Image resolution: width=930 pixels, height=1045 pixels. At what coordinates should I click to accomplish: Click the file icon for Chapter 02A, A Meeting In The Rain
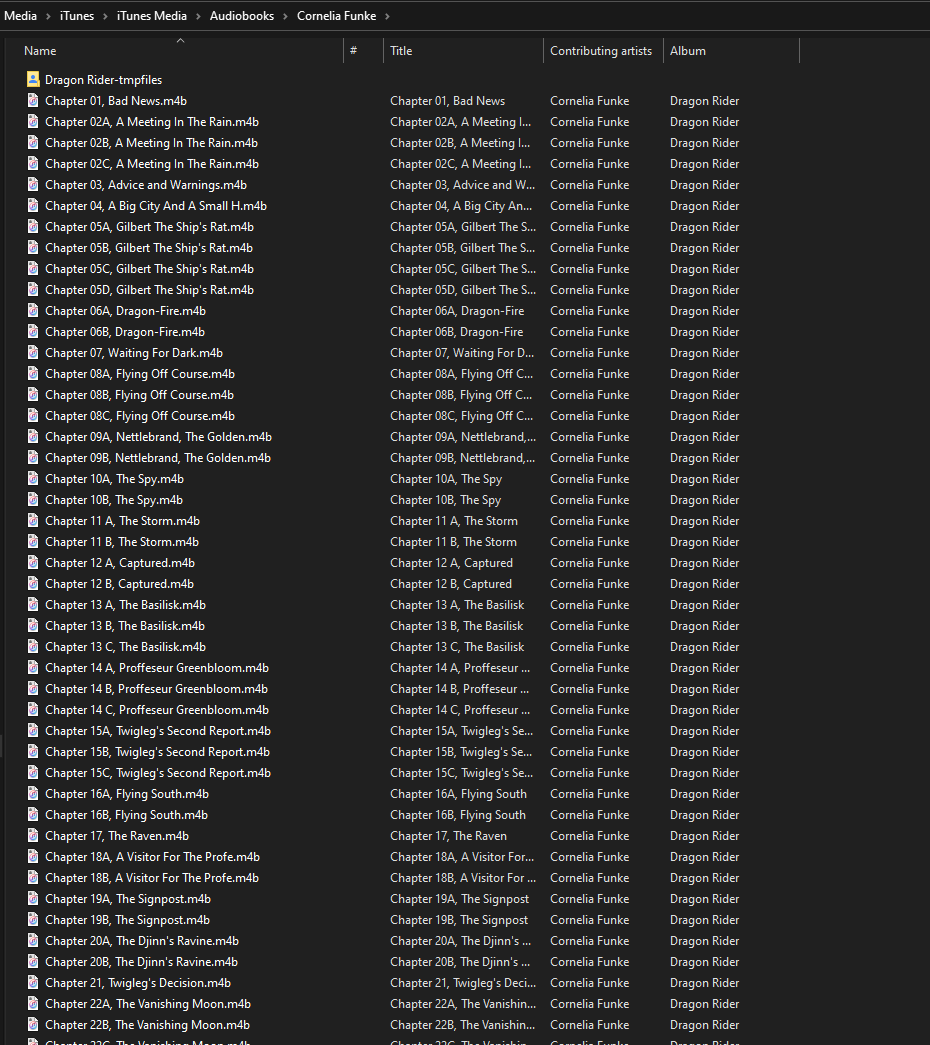[x=33, y=121]
